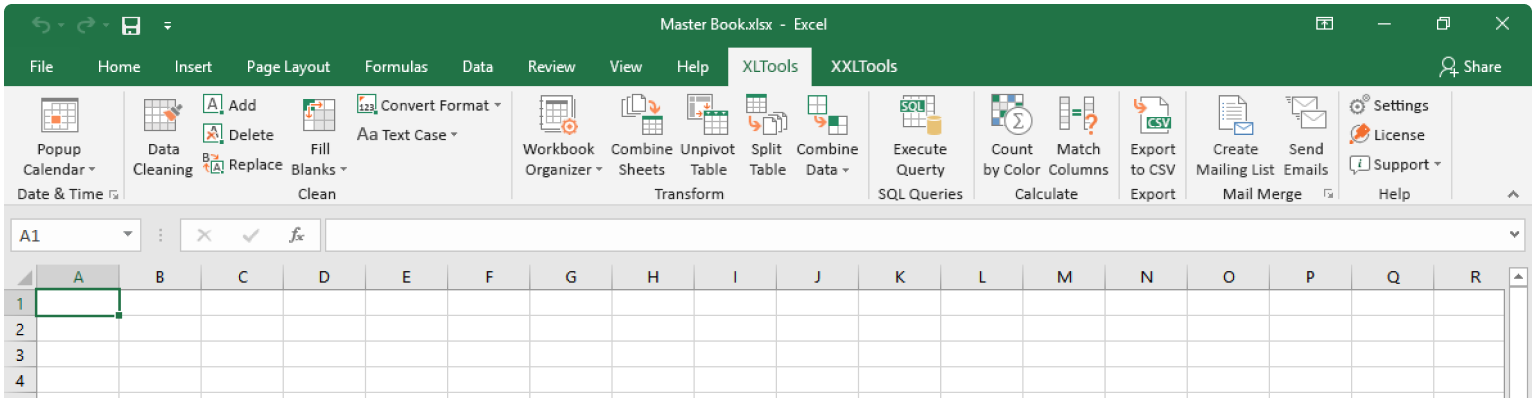The height and width of the screenshot is (398, 1536).
Task: Click the Share button
Action: click(x=1471, y=67)
